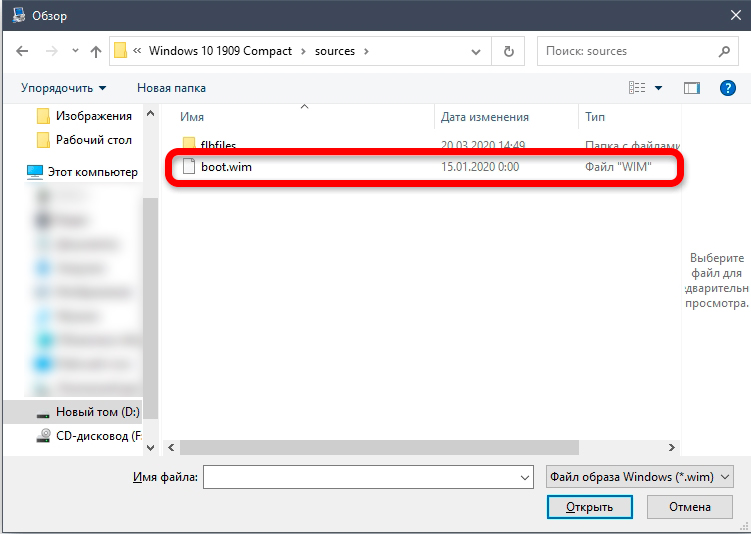Click the forward navigation arrow

[x=51, y=51]
